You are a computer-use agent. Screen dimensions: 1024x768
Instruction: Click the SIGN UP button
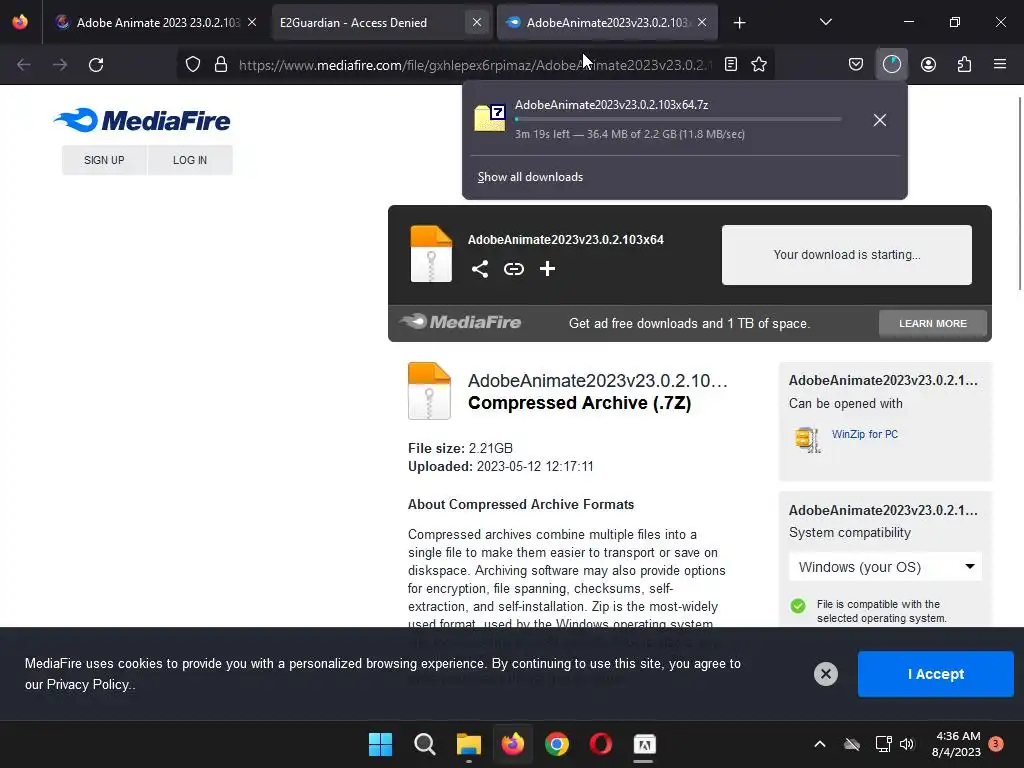click(x=104, y=160)
